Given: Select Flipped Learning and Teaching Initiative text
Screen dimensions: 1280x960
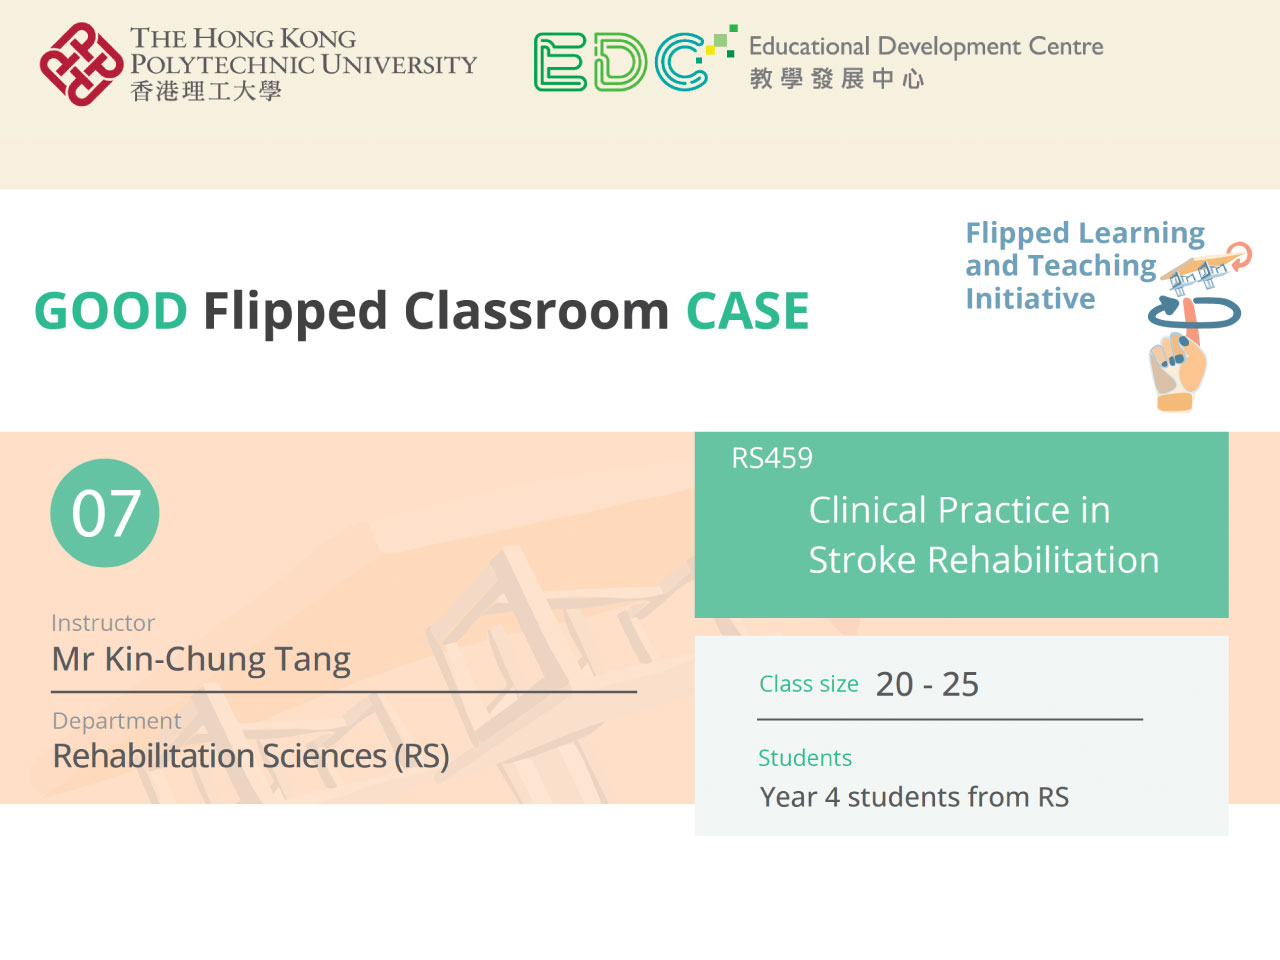Looking at the screenshot, I should click(x=1085, y=266).
